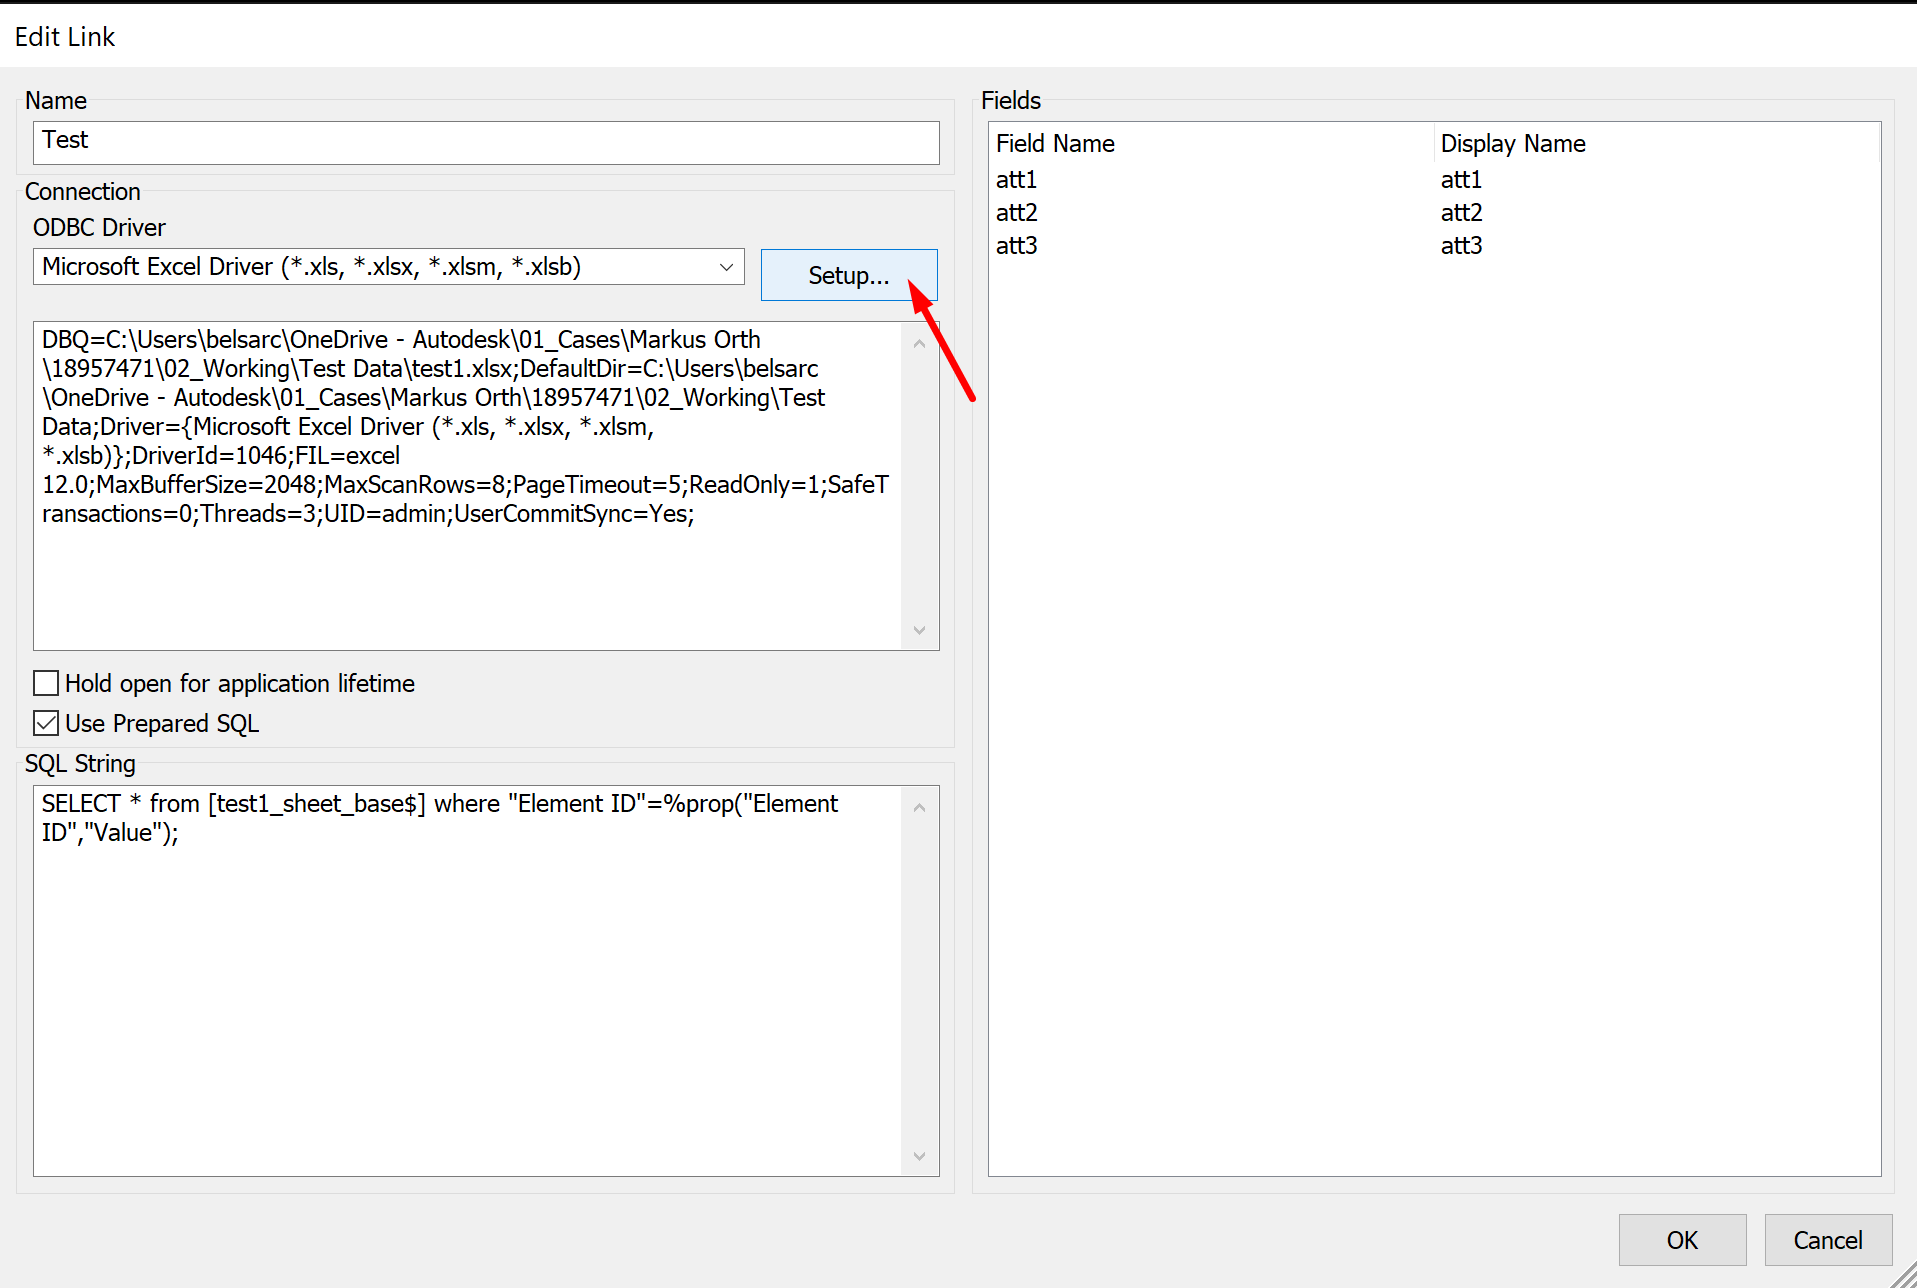
Task: Click the Field Name column header
Action: click(1211, 143)
